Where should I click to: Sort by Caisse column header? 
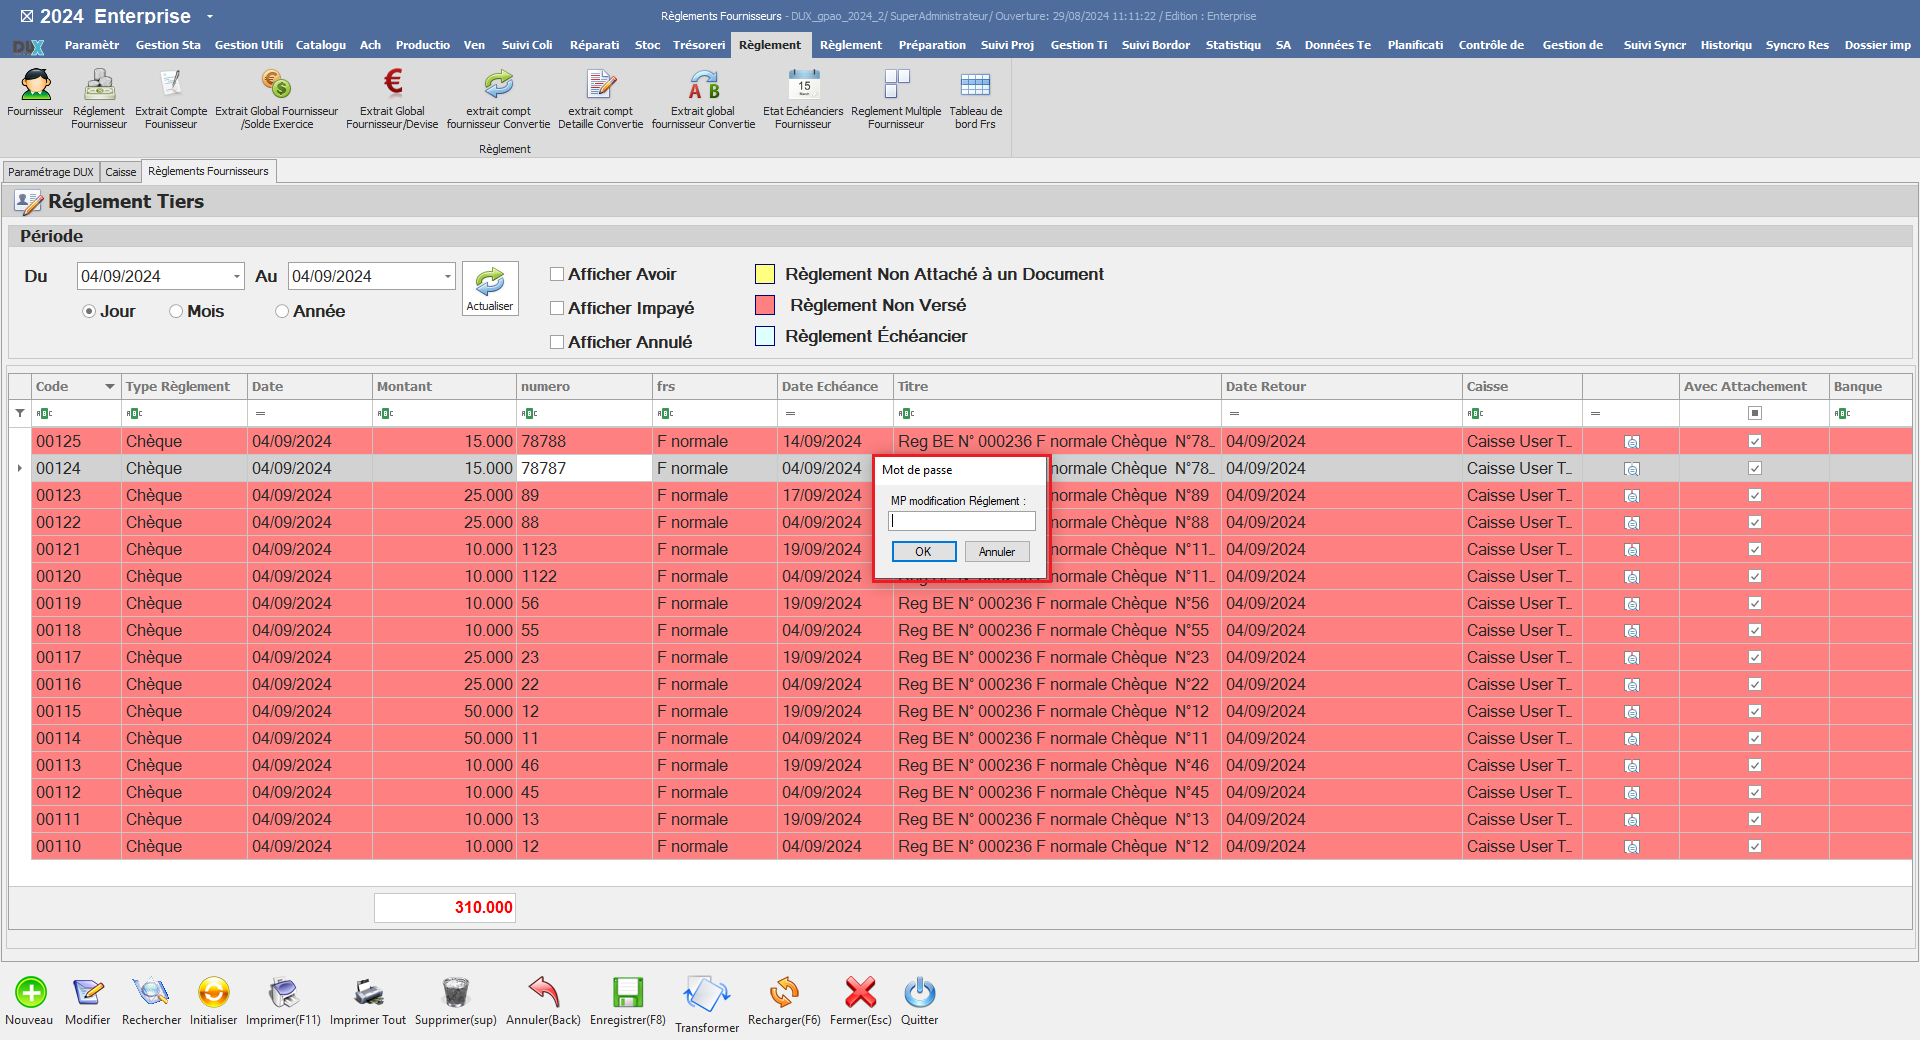[x=1521, y=387]
